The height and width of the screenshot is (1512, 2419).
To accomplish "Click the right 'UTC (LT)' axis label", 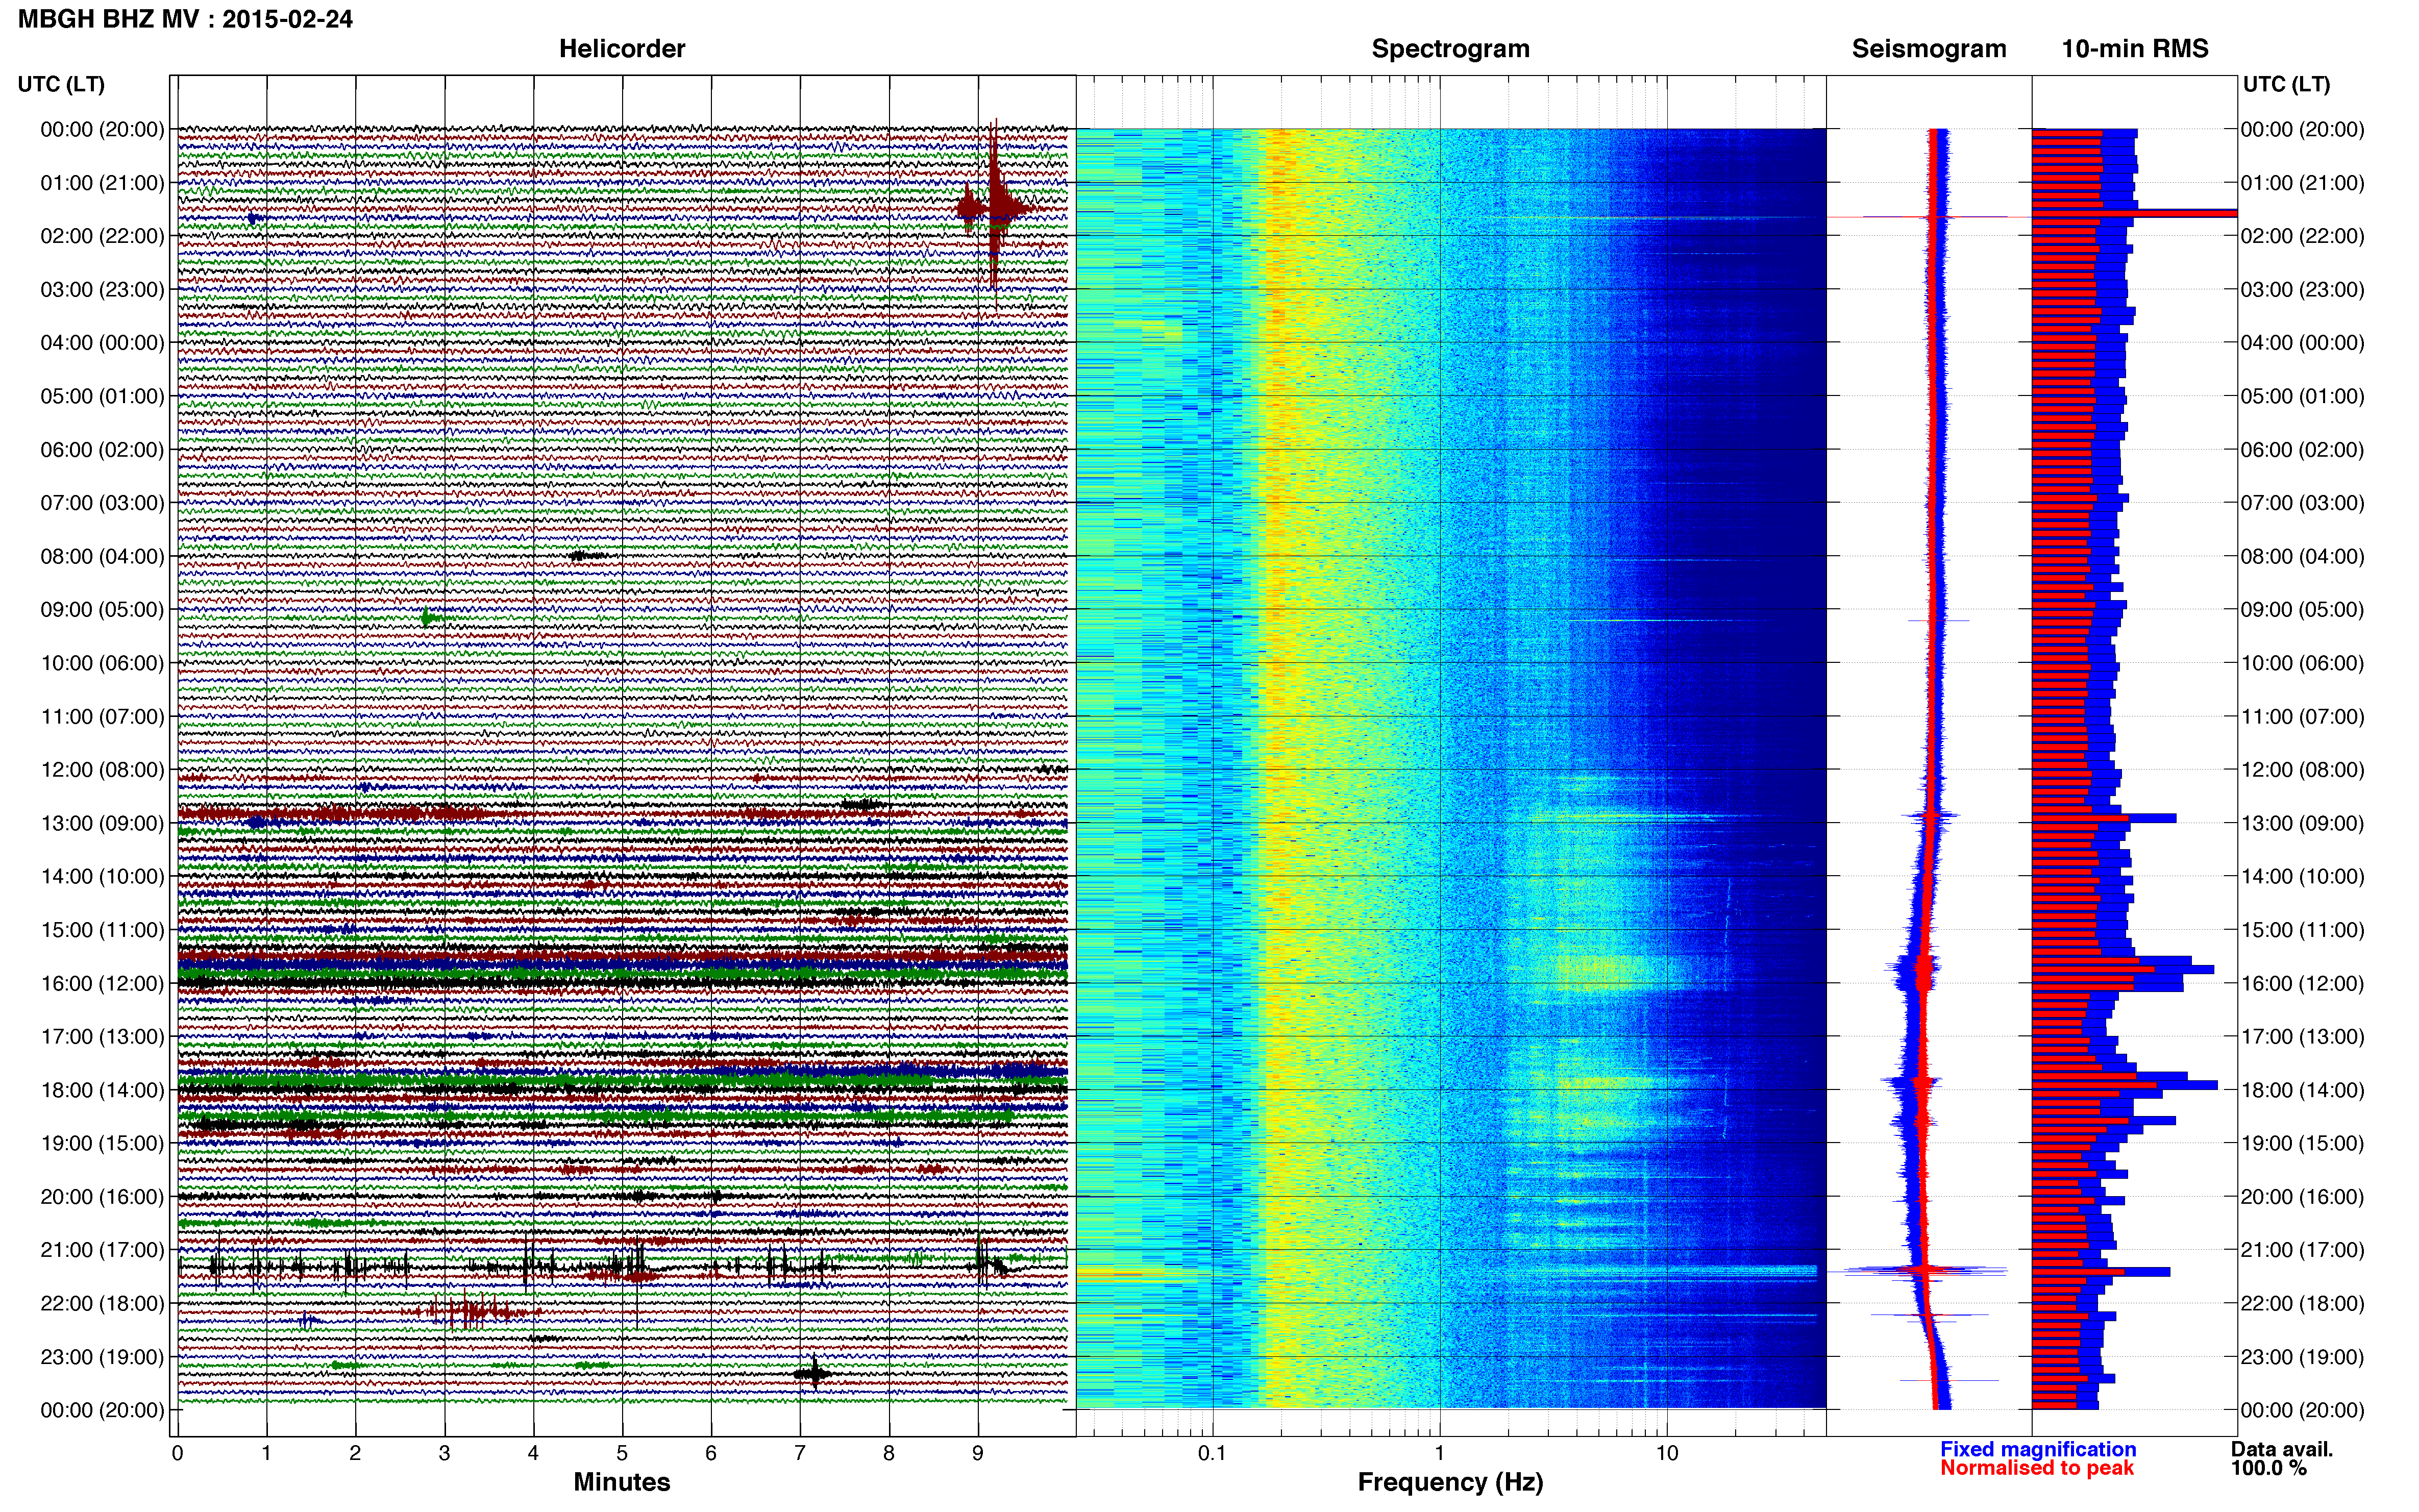I will click(x=2286, y=84).
